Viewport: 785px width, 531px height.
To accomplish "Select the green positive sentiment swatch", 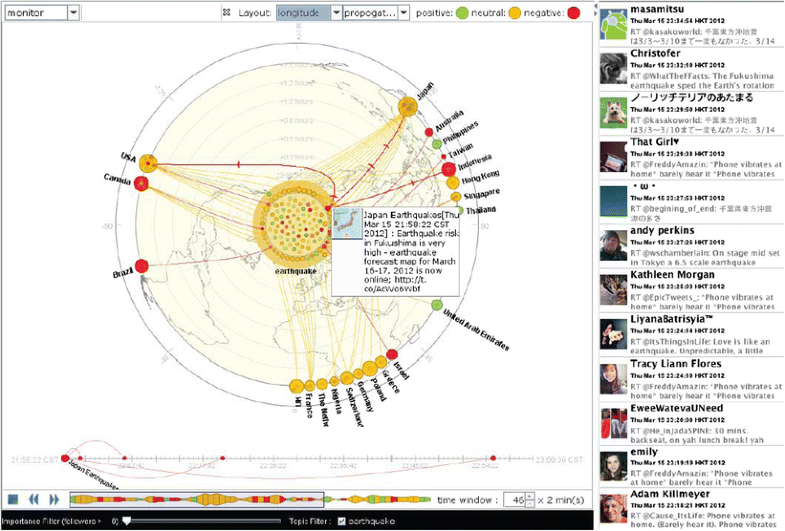I will (462, 13).
